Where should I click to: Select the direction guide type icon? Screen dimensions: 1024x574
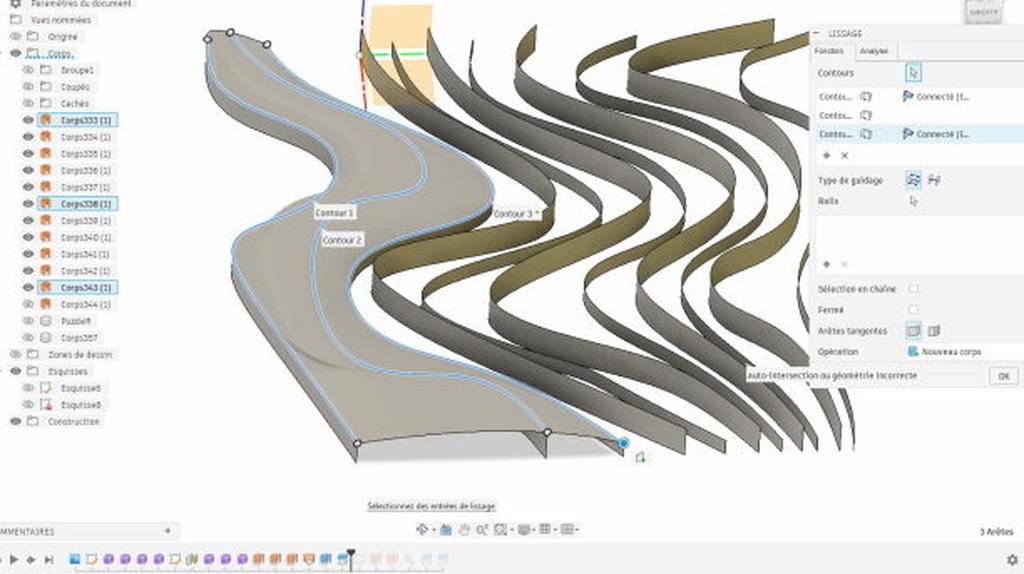[x=913, y=180]
